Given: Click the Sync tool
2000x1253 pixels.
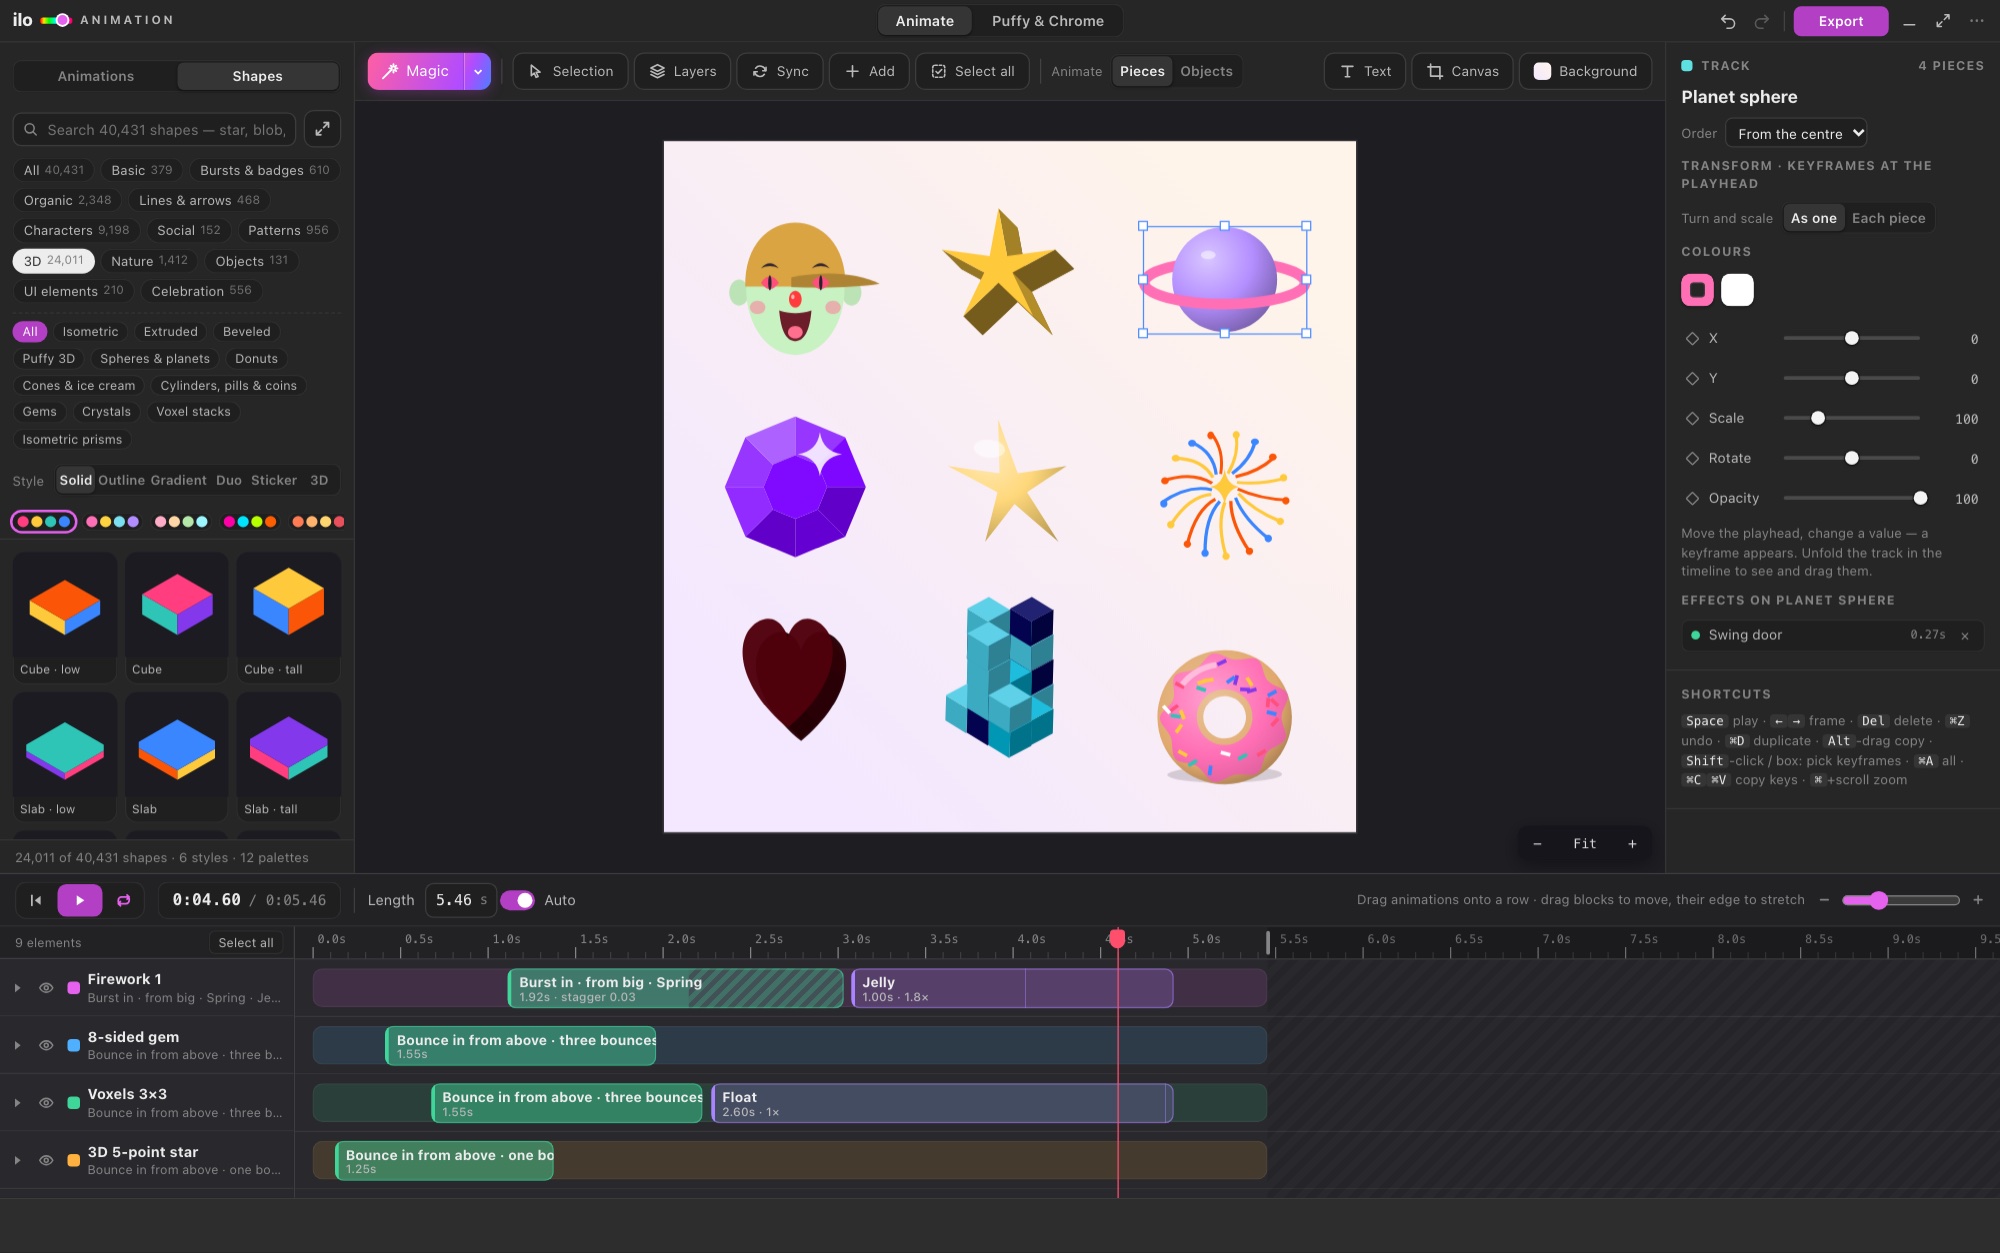Looking at the screenshot, I should click(780, 71).
